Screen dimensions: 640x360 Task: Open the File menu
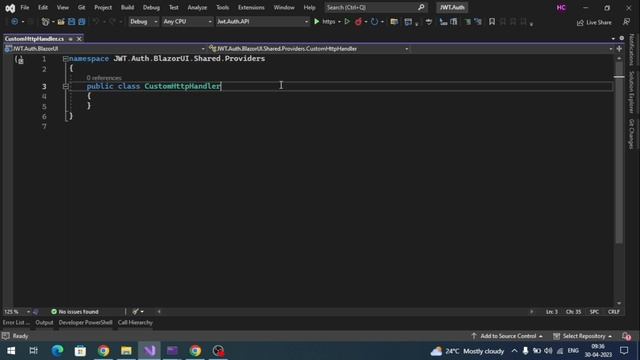24,7
